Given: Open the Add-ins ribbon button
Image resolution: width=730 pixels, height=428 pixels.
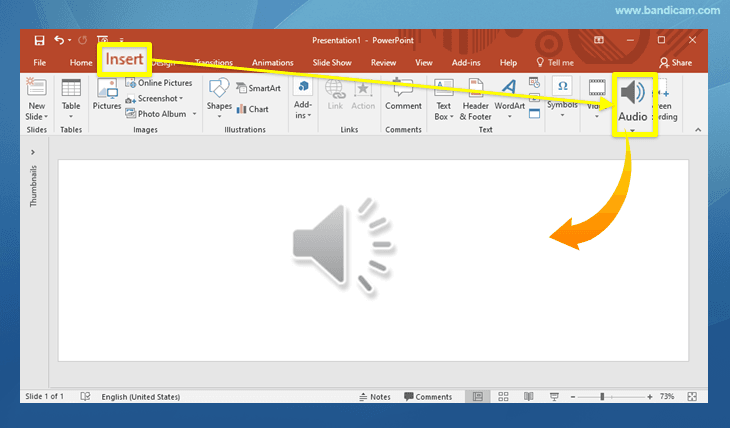Looking at the screenshot, I should tap(303, 100).
